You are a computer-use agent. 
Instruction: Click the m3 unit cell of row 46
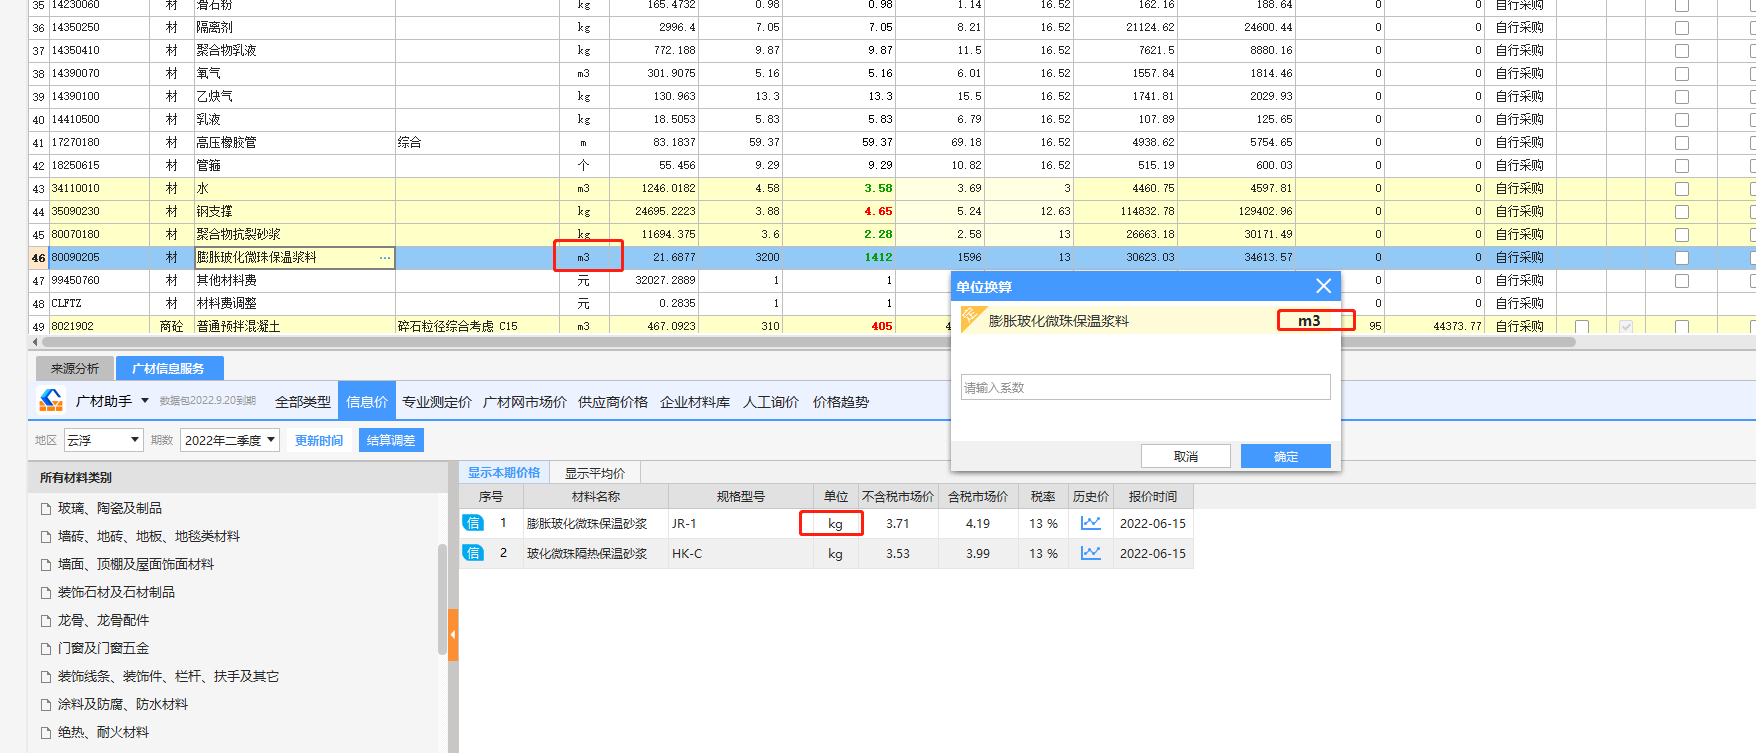(584, 258)
